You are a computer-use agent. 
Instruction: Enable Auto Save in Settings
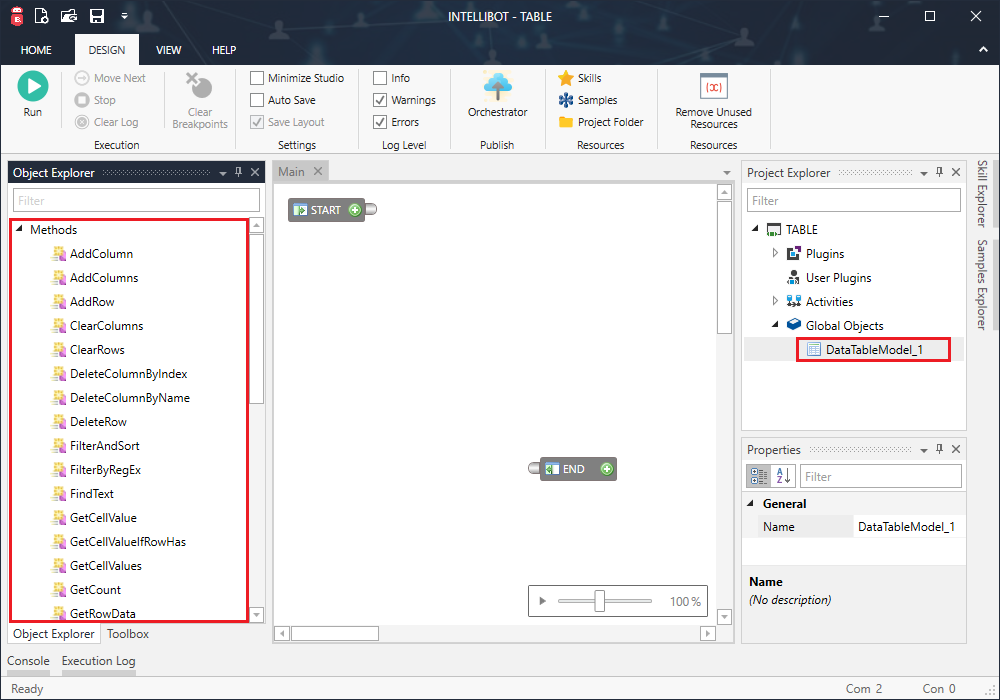[x=255, y=99]
